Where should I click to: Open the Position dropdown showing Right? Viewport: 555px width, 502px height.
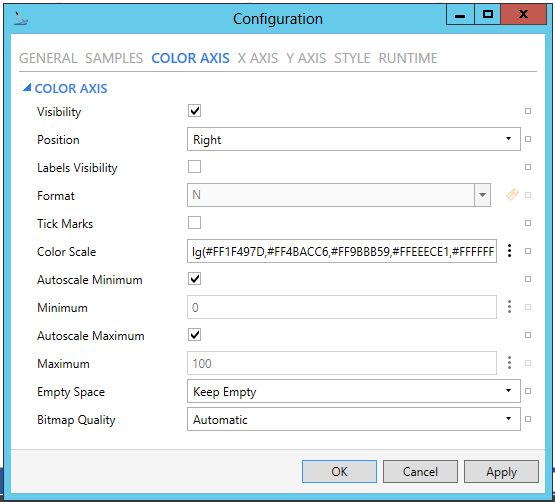pos(354,139)
